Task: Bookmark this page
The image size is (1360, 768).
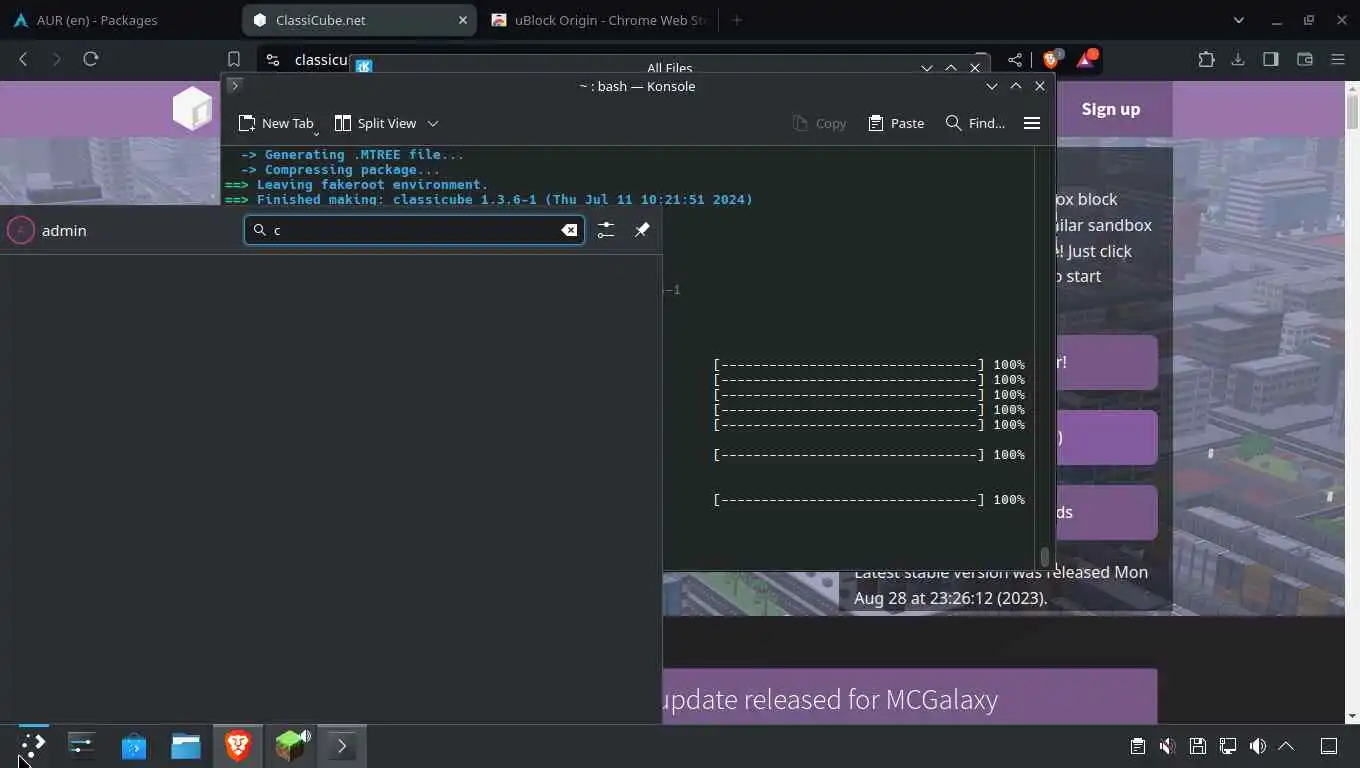Action: pos(234,59)
